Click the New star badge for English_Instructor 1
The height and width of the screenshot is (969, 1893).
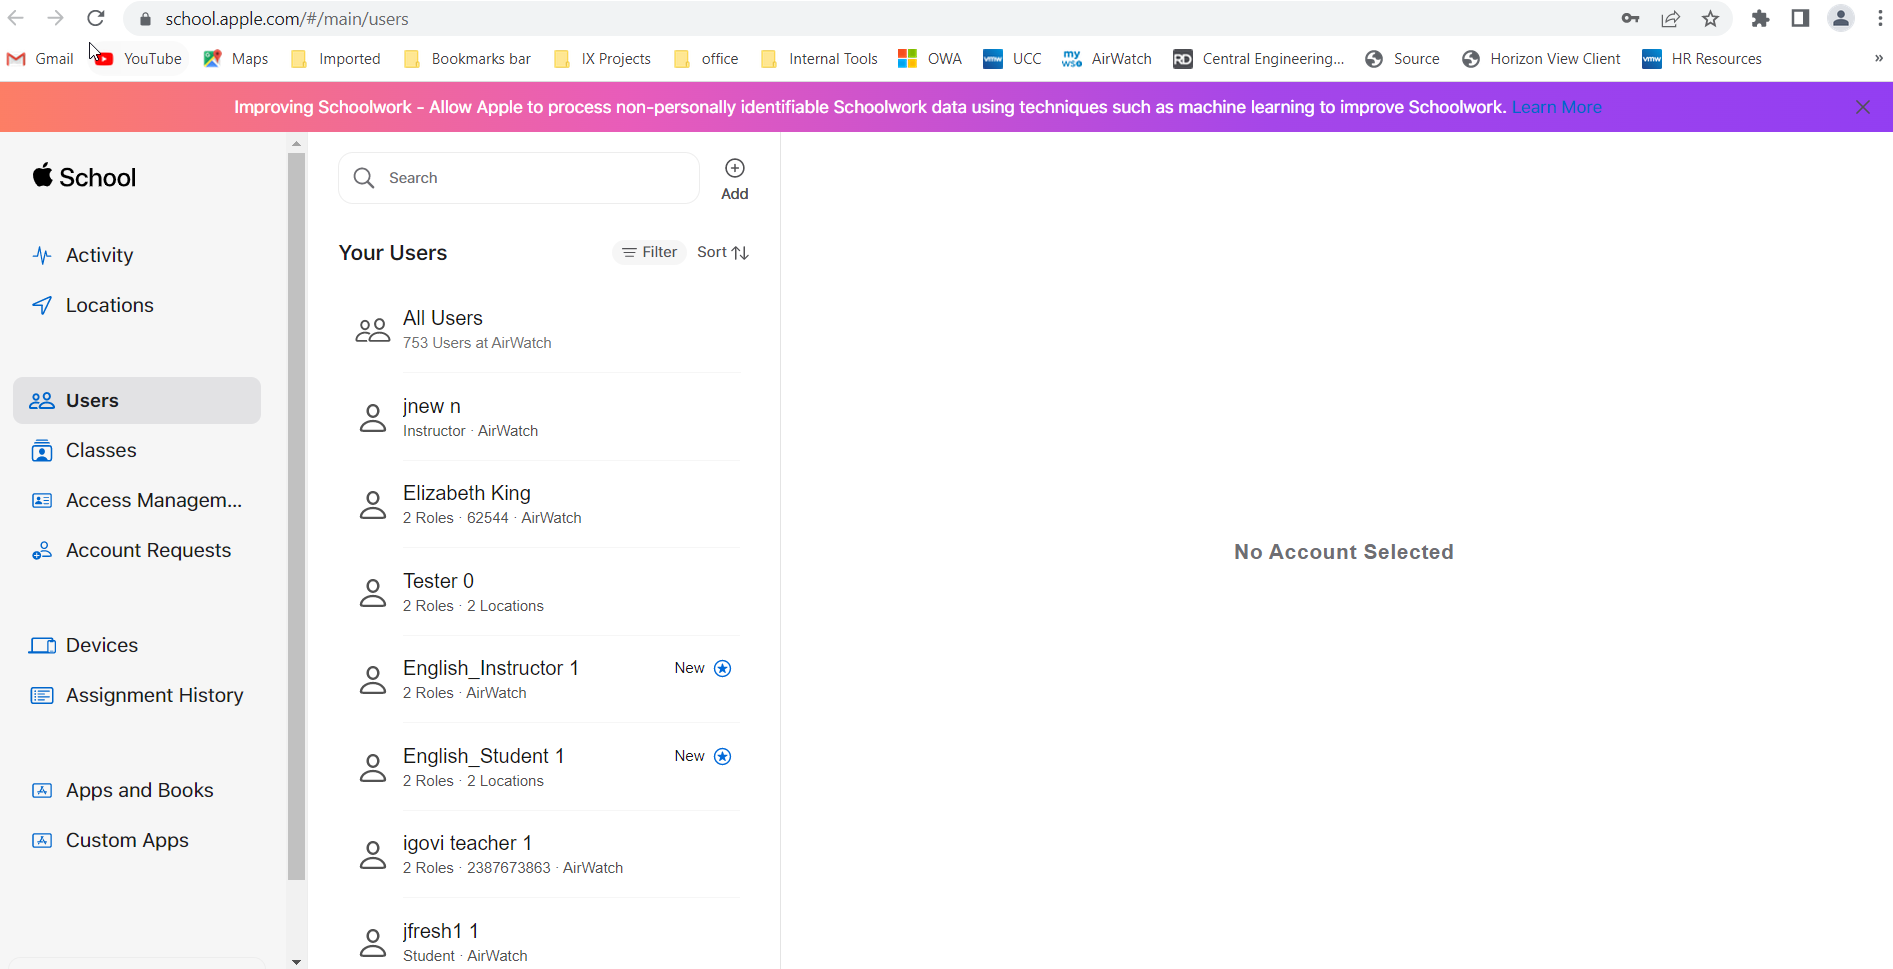[723, 668]
